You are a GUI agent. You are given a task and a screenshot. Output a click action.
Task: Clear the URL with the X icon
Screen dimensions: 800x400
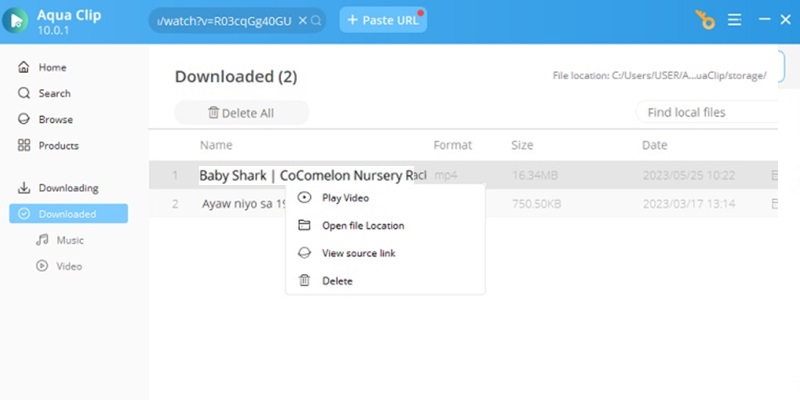click(303, 20)
